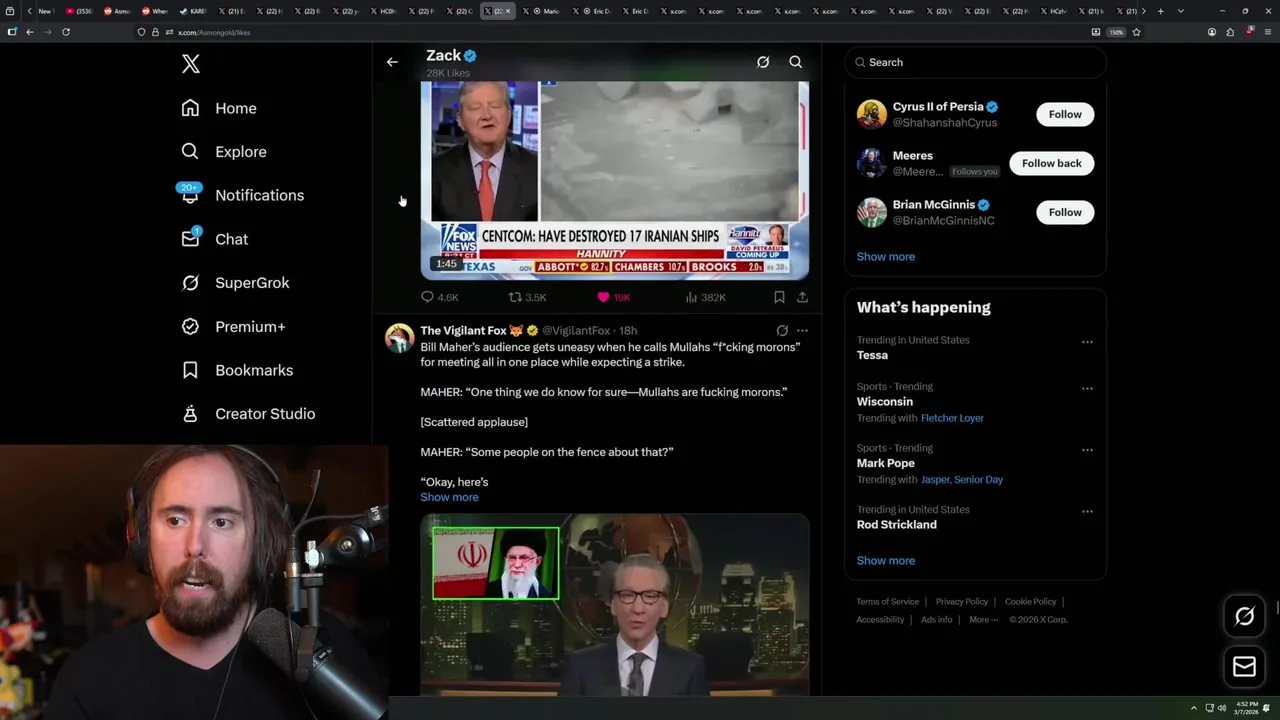The height and width of the screenshot is (720, 1280).
Task: Open Terms of Service footer link
Action: [887, 602]
